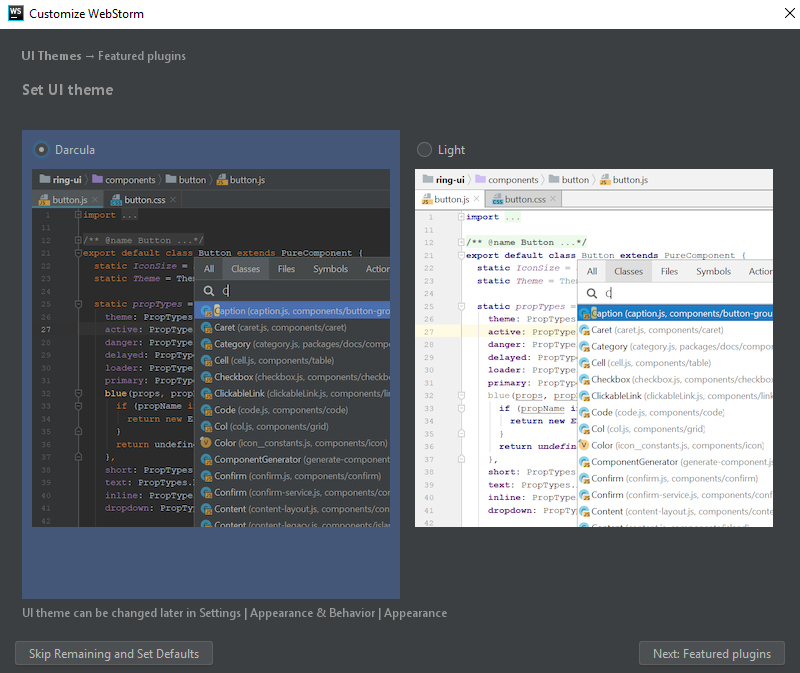Click the Darcula label text
Image resolution: width=800 pixels, height=673 pixels.
(x=75, y=150)
